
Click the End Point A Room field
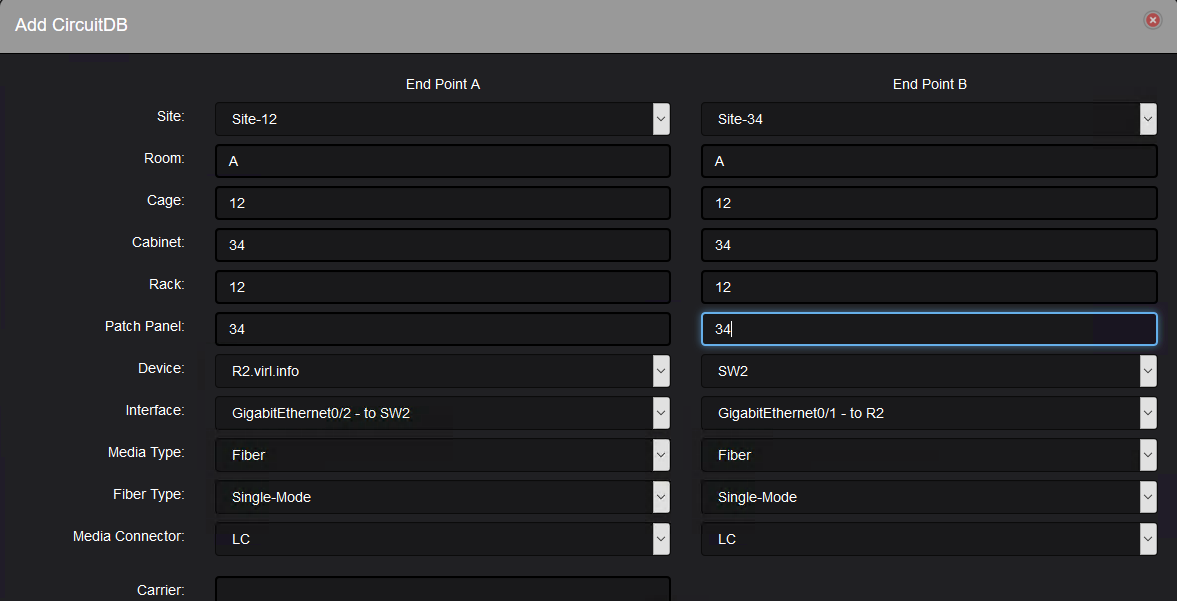pos(442,161)
